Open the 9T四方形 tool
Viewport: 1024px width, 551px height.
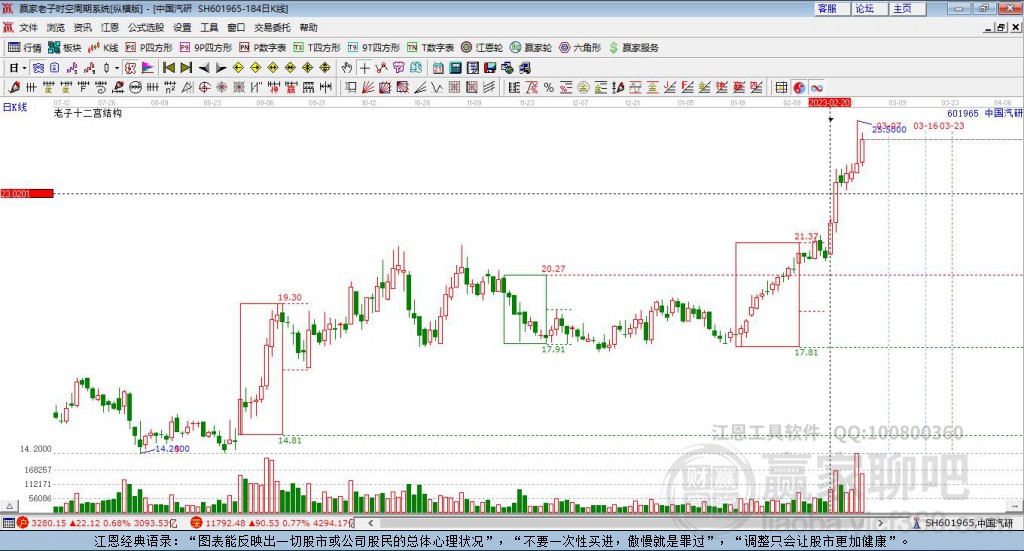(374, 48)
